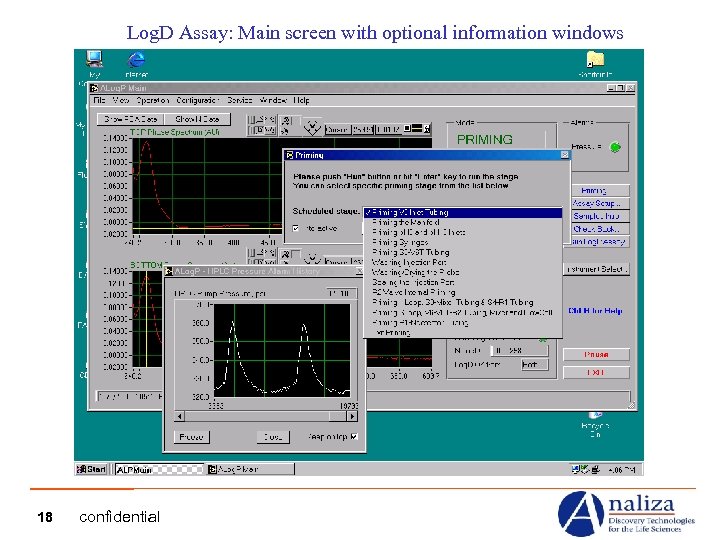Open the View menu
This screenshot has height=540, width=720.
(121, 100)
